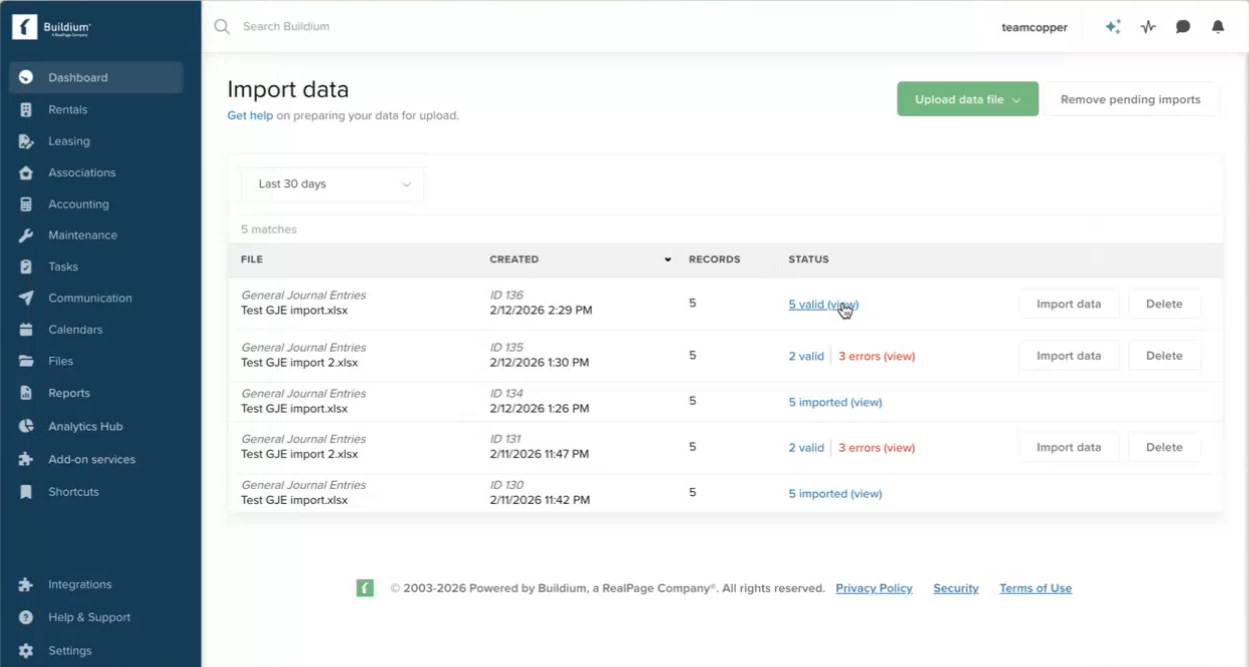Click the Calendars icon
Viewport: 1249px width, 667px height.
tap(26, 329)
